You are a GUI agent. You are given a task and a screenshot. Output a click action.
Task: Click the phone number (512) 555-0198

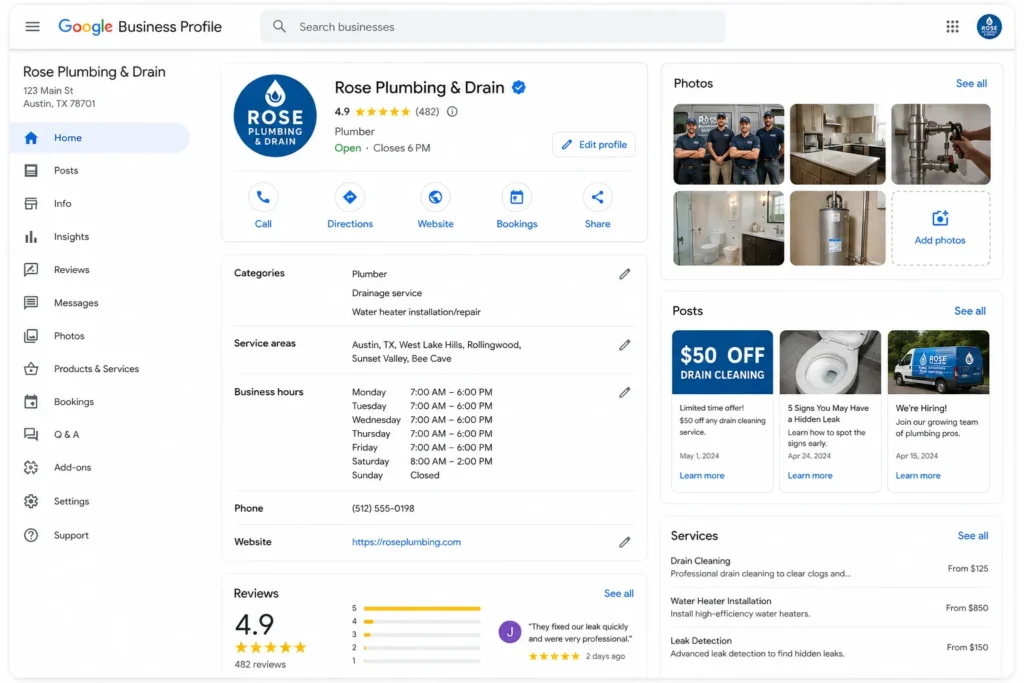pos(383,509)
